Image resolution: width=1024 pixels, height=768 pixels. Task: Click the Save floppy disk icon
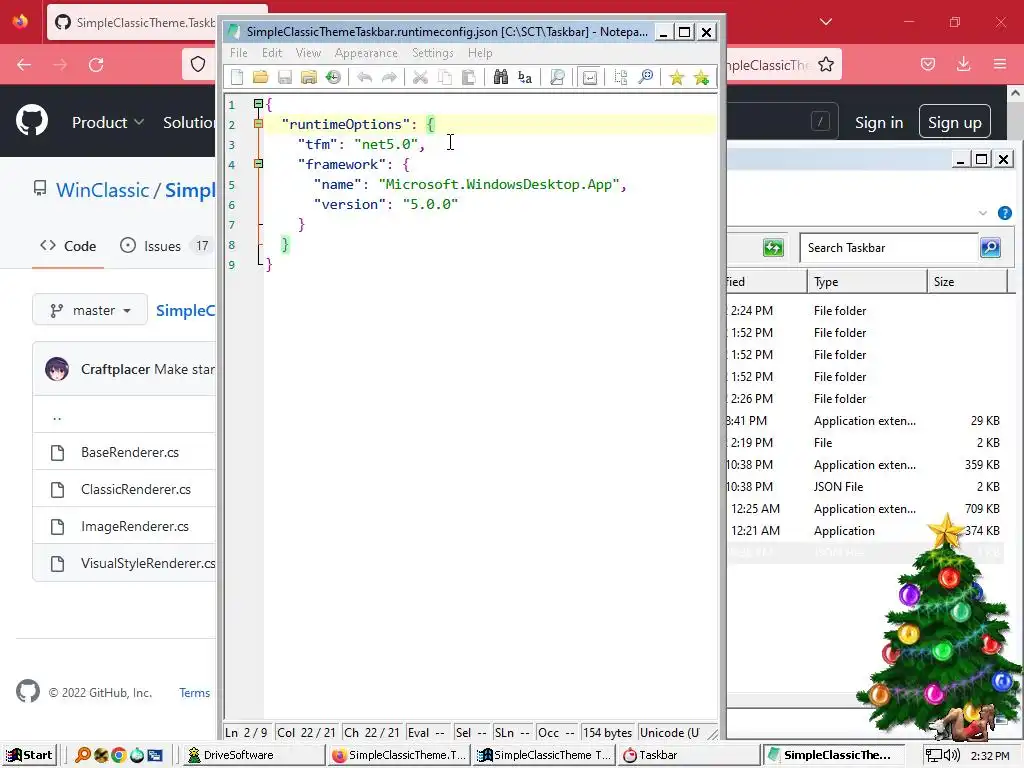(285, 78)
